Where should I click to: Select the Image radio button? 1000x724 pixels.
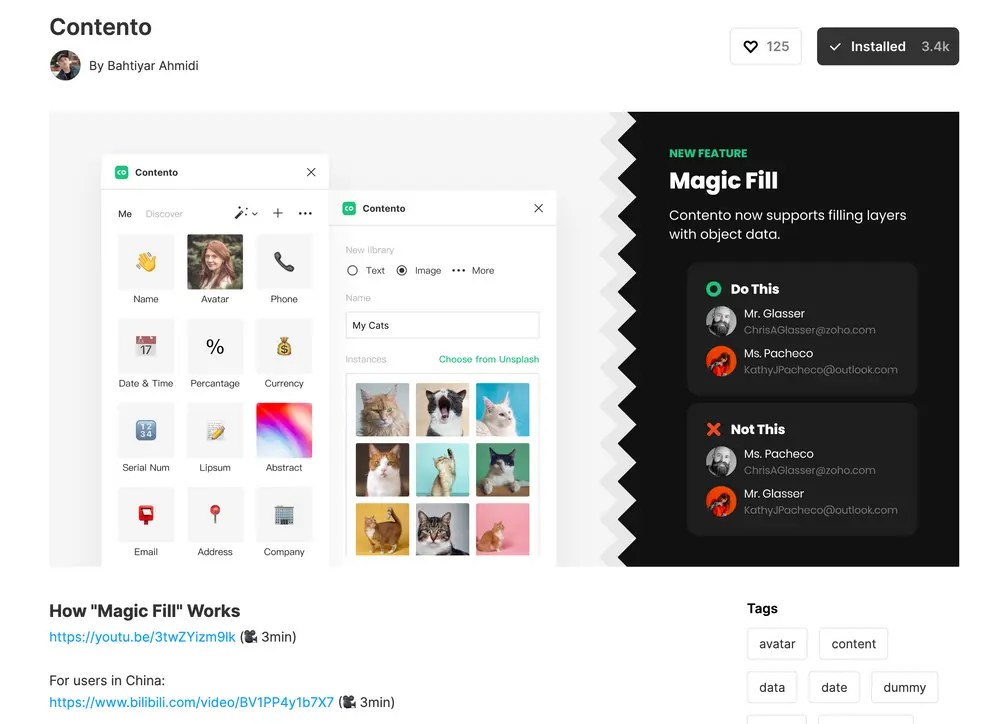click(x=401, y=270)
